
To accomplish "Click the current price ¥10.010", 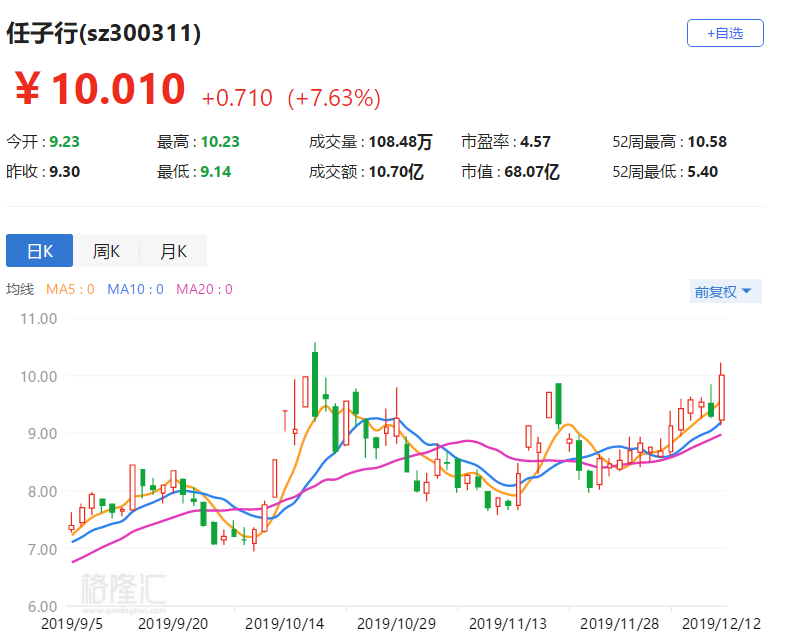I will [x=100, y=89].
